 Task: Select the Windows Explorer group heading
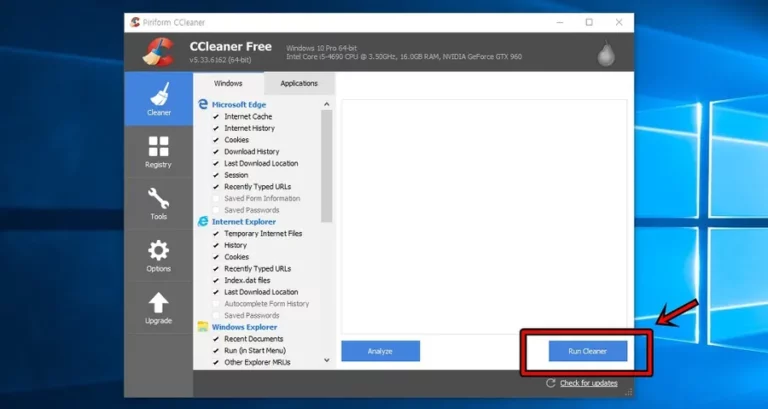(244, 327)
